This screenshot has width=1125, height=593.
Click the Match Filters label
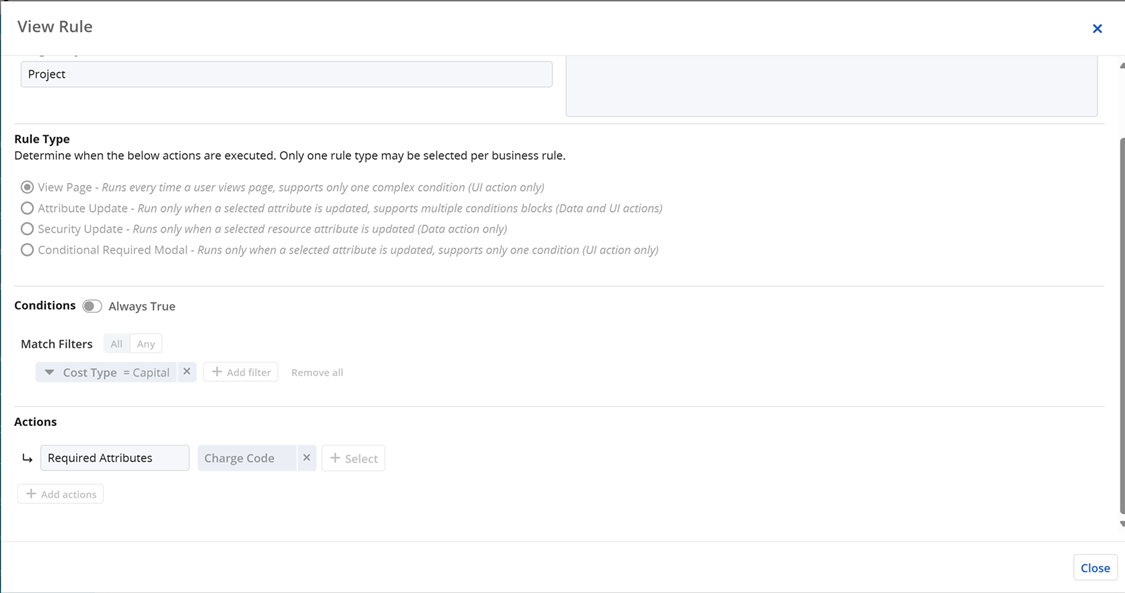(57, 344)
